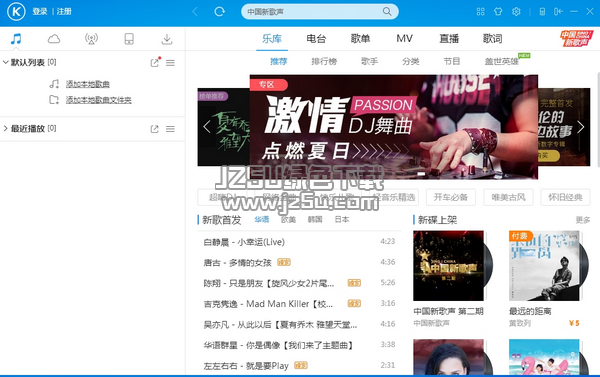
Task: Select the 欧美 filter under 新歌首发
Action: pos(288,219)
